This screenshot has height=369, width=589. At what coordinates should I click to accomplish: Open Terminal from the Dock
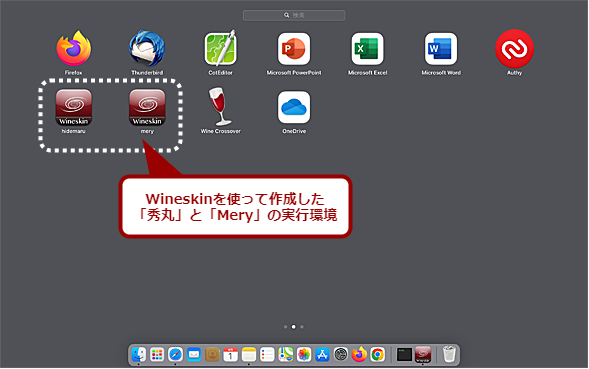[x=404, y=354]
